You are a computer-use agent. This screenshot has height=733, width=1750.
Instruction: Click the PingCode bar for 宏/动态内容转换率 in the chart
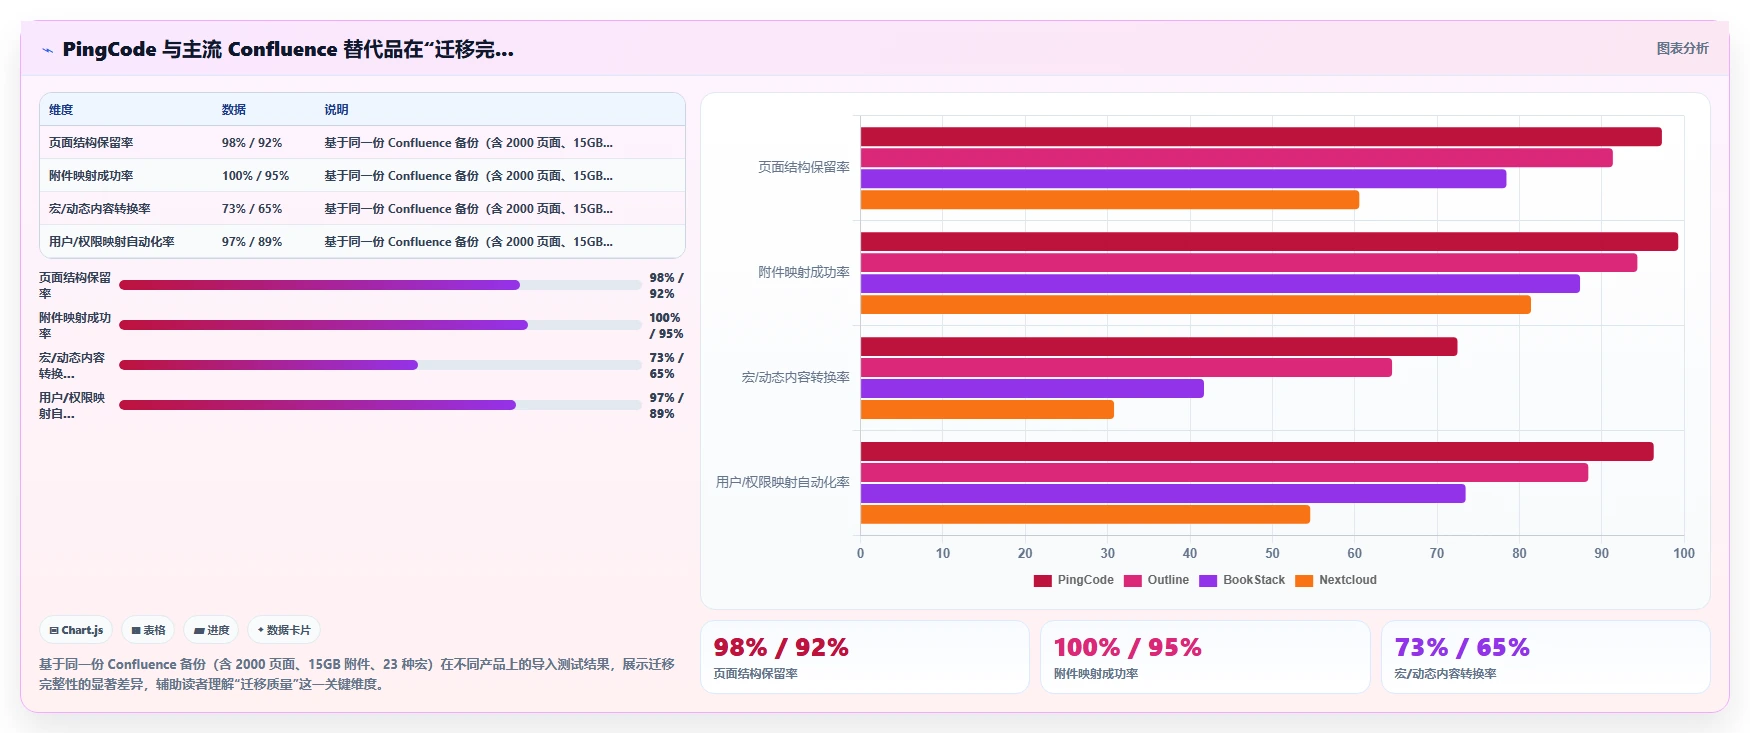coord(1158,347)
